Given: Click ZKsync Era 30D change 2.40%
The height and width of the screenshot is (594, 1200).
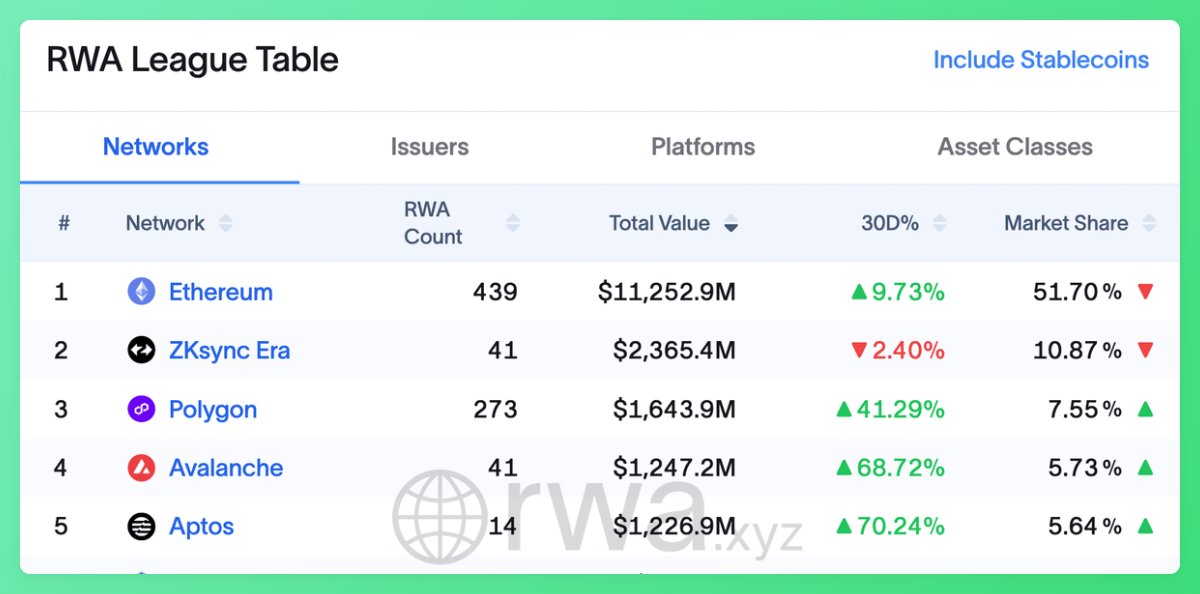Looking at the screenshot, I should (x=897, y=351).
